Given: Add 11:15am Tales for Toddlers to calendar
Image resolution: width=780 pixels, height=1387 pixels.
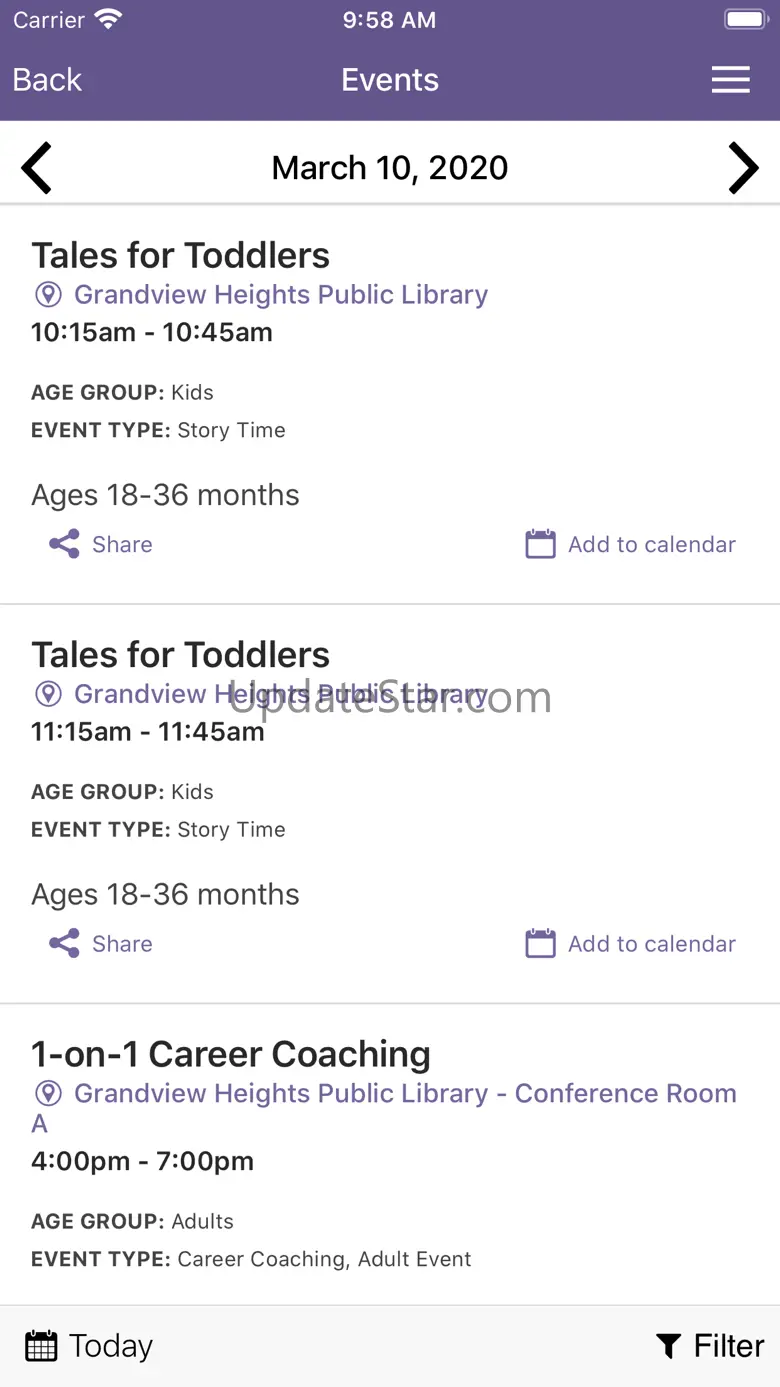Looking at the screenshot, I should click(652, 944).
